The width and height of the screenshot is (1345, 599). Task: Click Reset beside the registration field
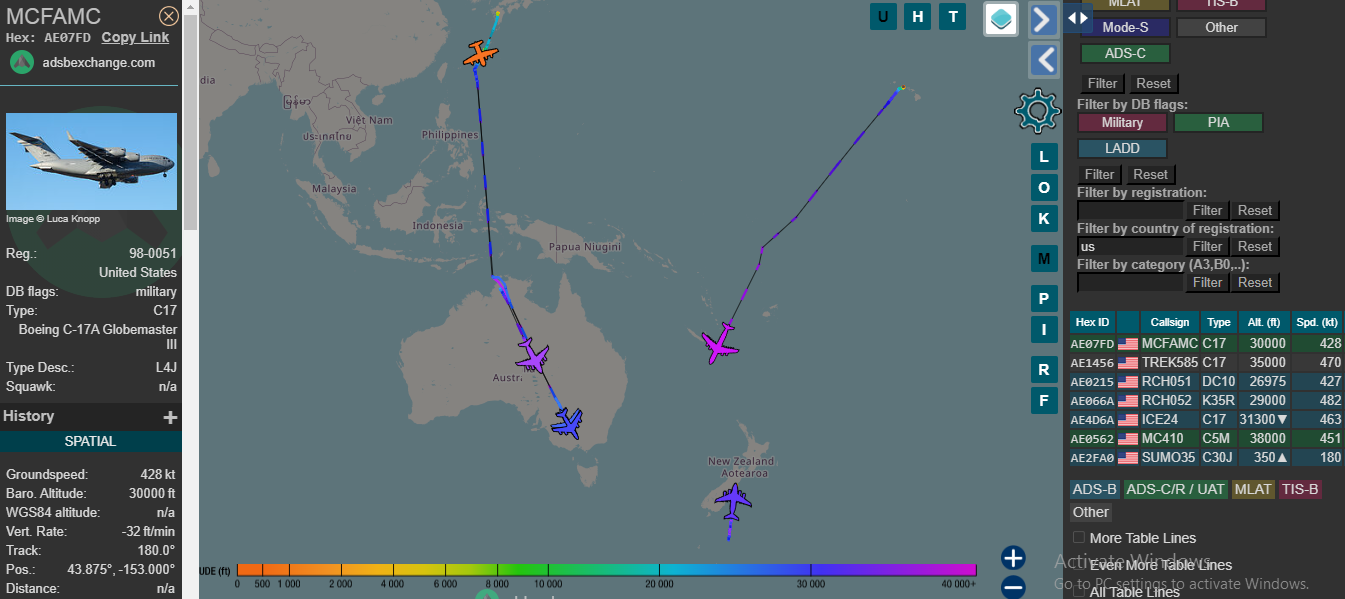[1255, 210]
